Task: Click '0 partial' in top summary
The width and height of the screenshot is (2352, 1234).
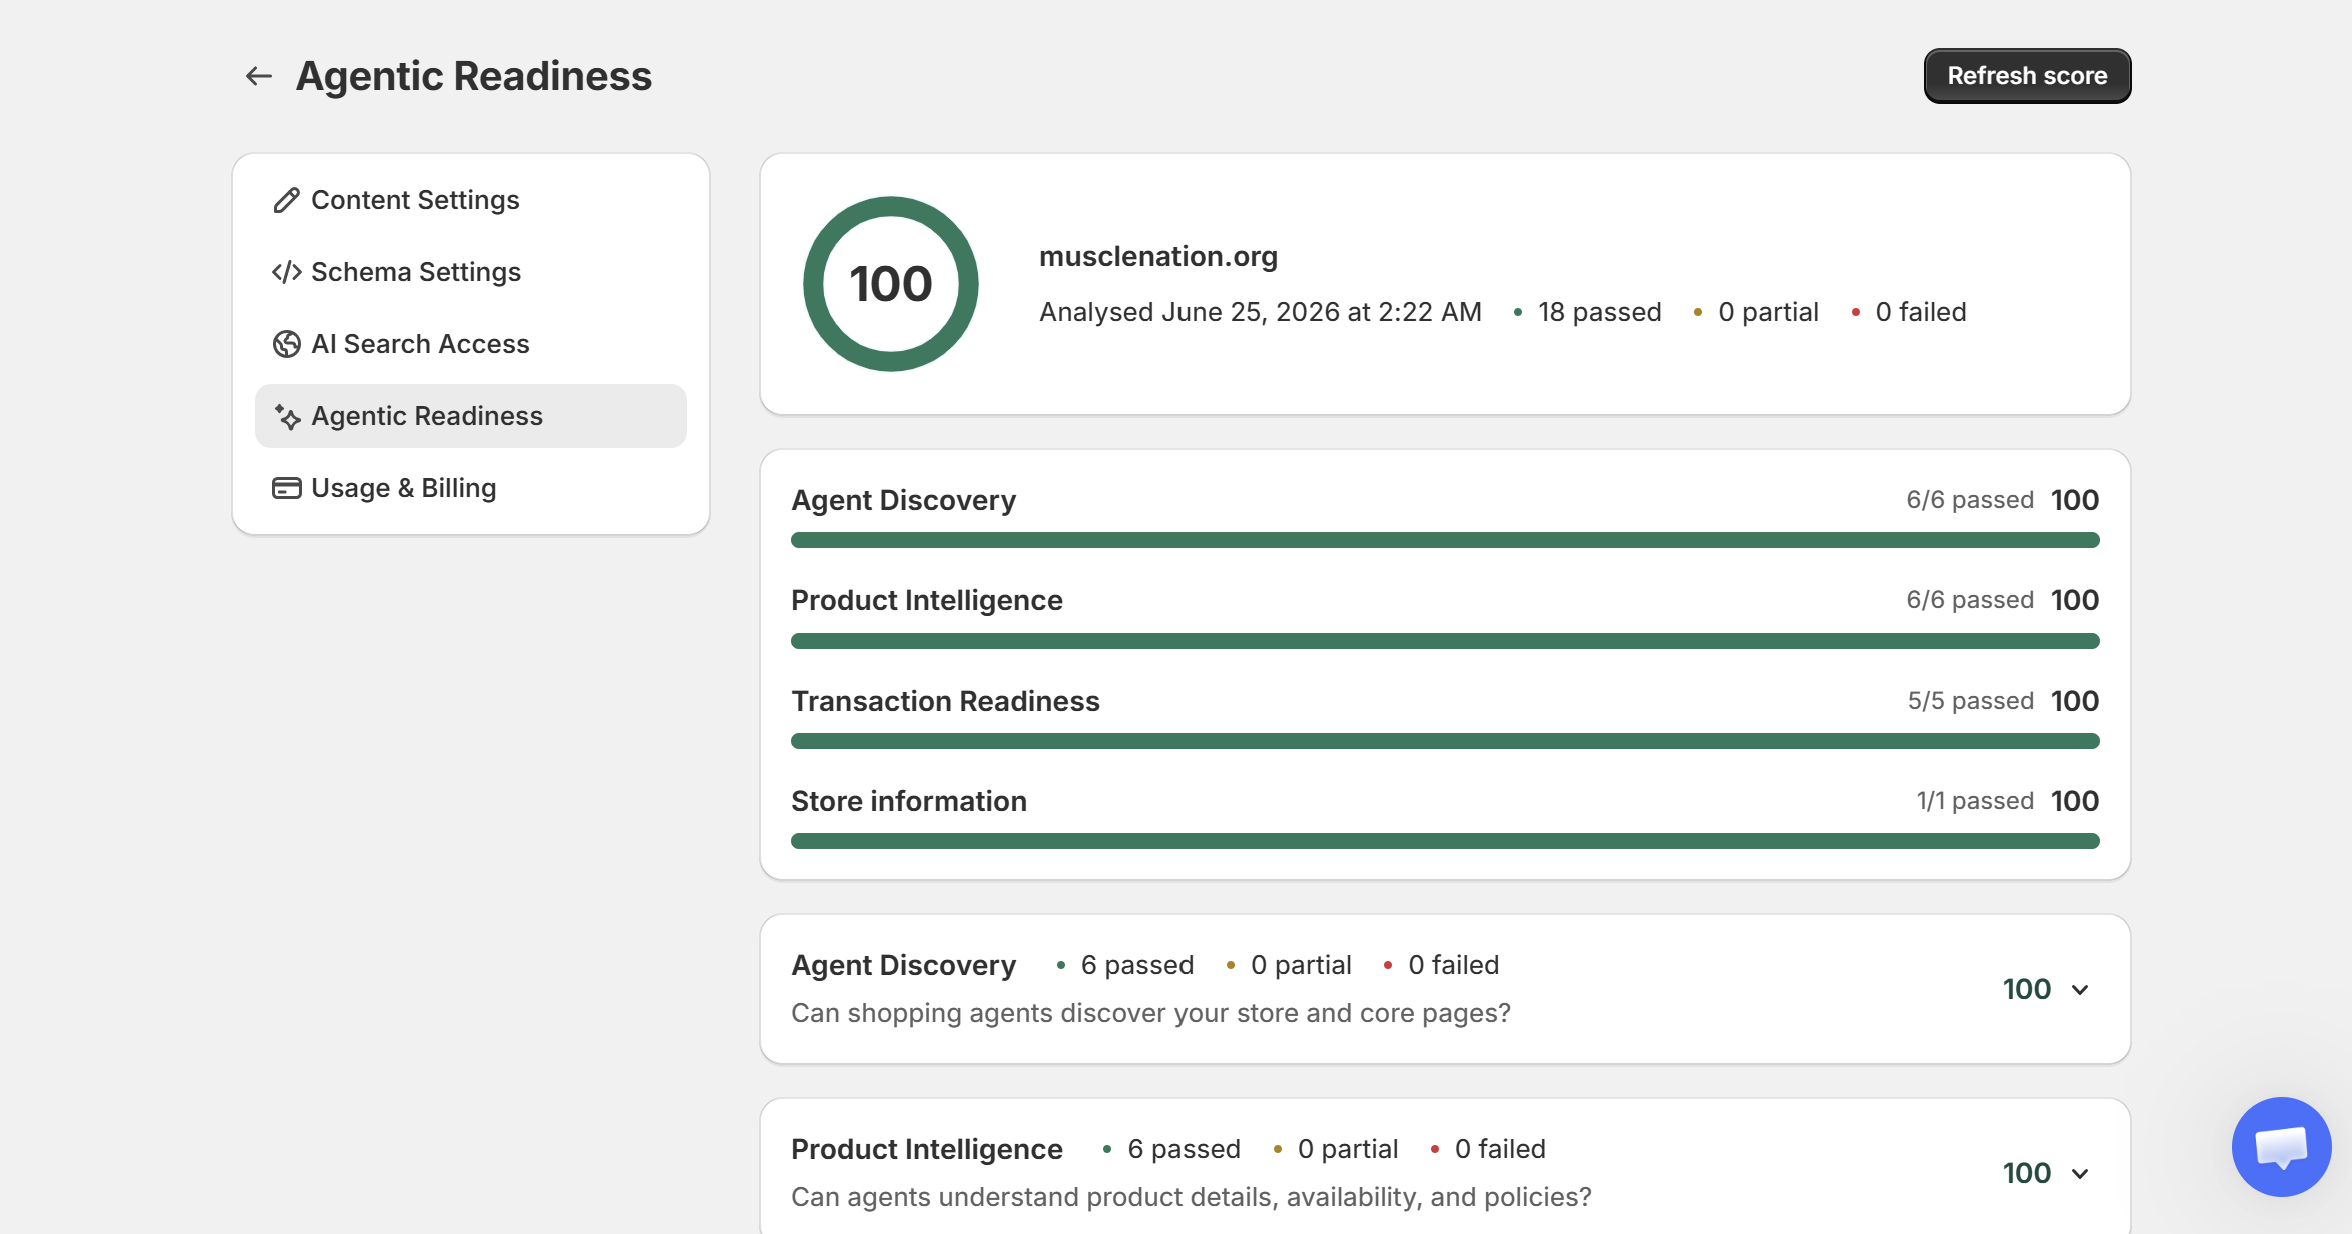Action: (x=1768, y=312)
